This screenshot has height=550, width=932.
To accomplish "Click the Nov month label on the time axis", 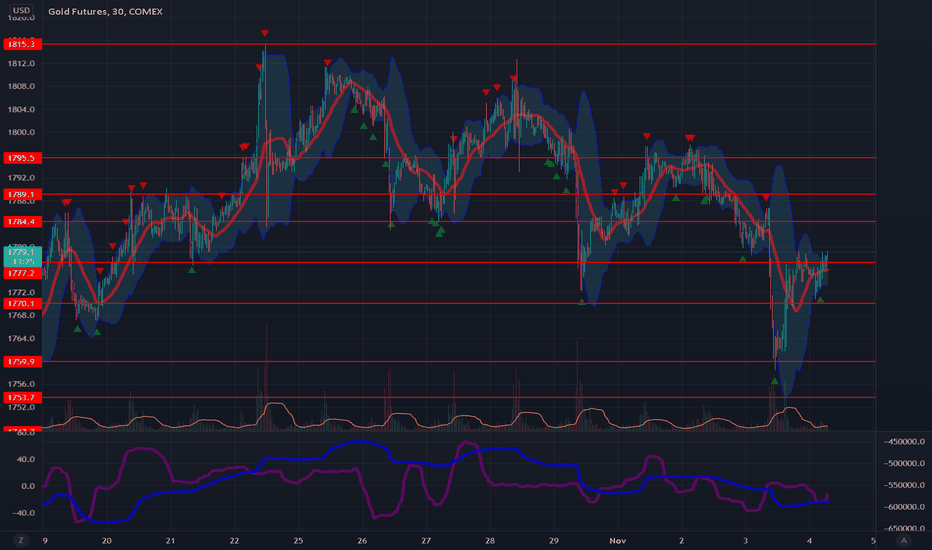I will coord(618,540).
